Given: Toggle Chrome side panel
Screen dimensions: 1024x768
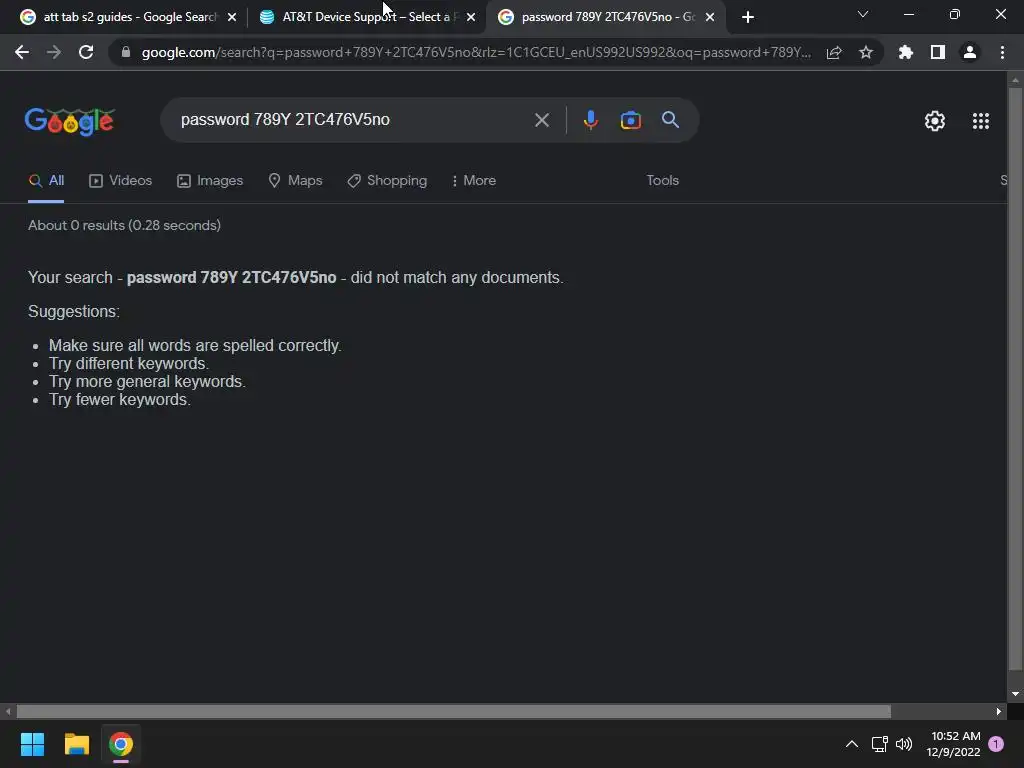Looking at the screenshot, I should coord(938,52).
